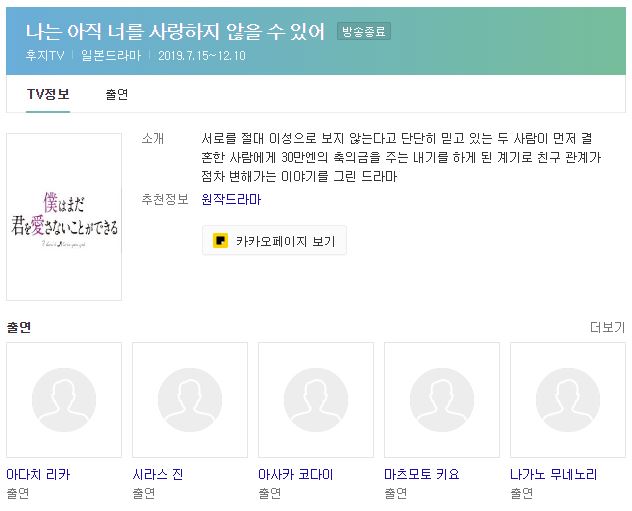The height and width of the screenshot is (511, 632).
Task: Click the 출연 section heading
Action: click(19, 327)
